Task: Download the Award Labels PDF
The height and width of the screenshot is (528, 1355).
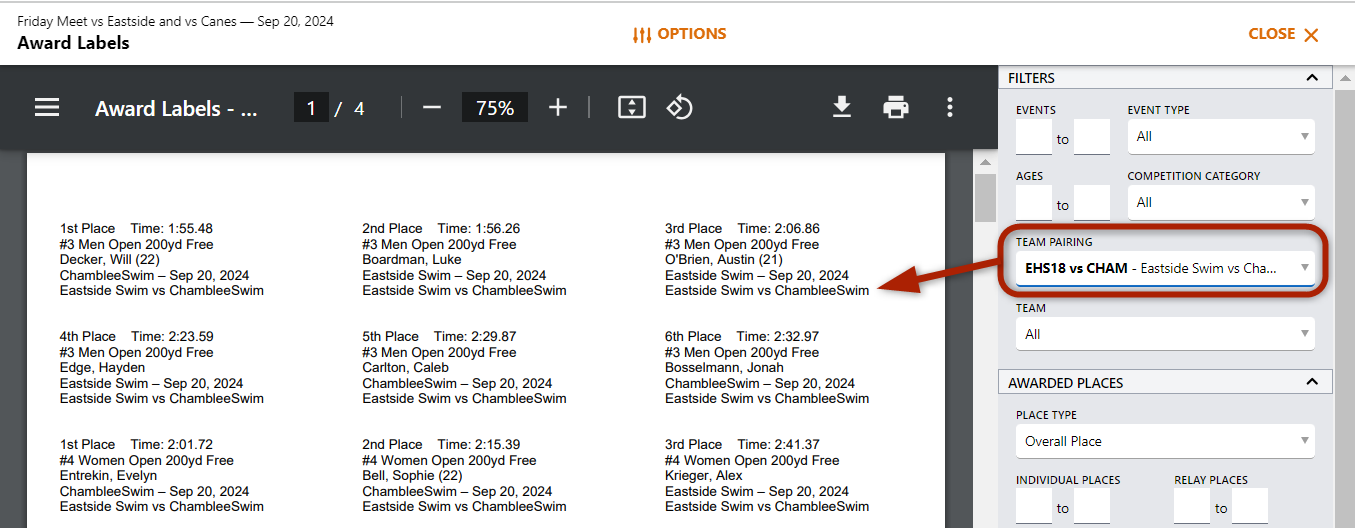Action: [842, 108]
